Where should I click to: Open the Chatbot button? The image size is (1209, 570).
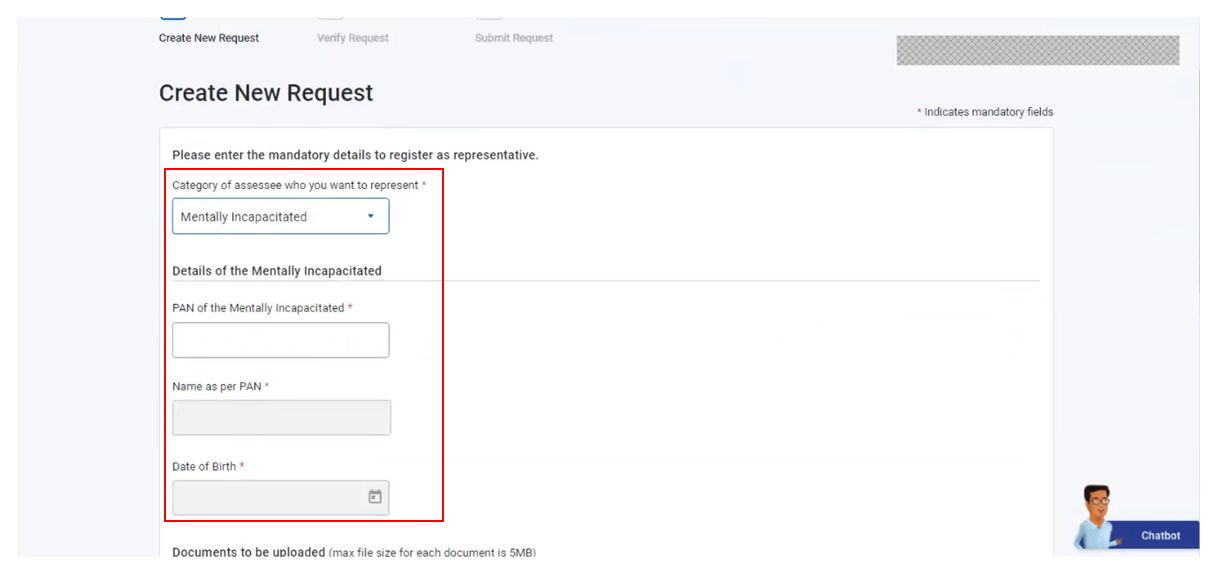pyautogui.click(x=1160, y=536)
